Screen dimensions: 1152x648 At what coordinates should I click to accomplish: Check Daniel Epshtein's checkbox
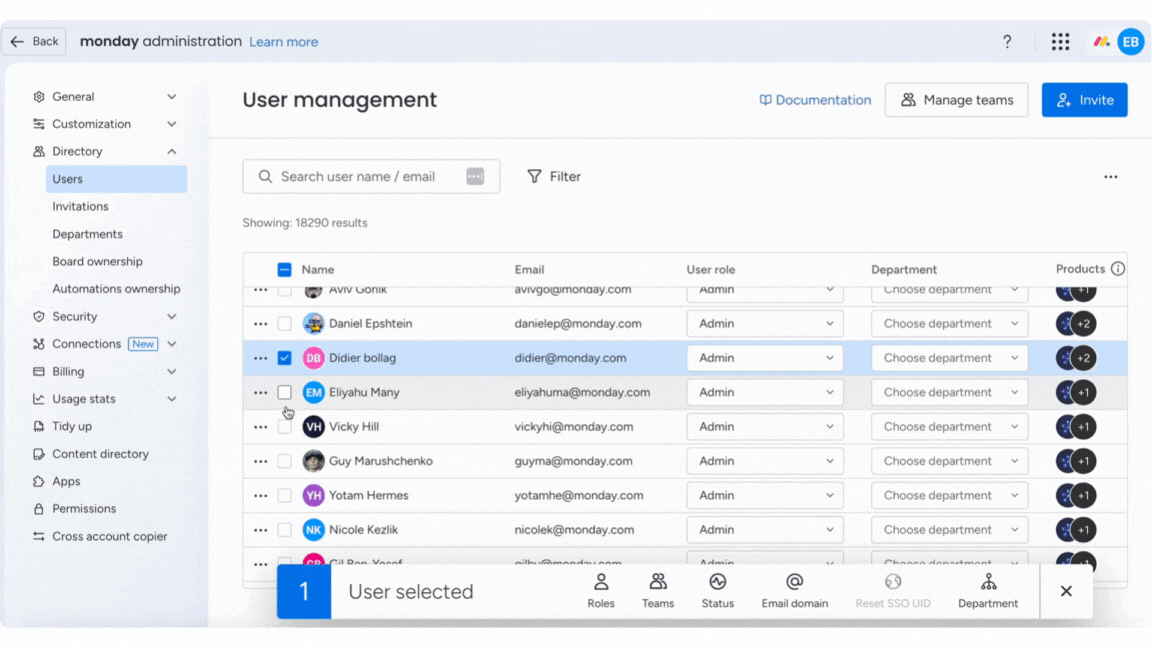tap(284, 323)
